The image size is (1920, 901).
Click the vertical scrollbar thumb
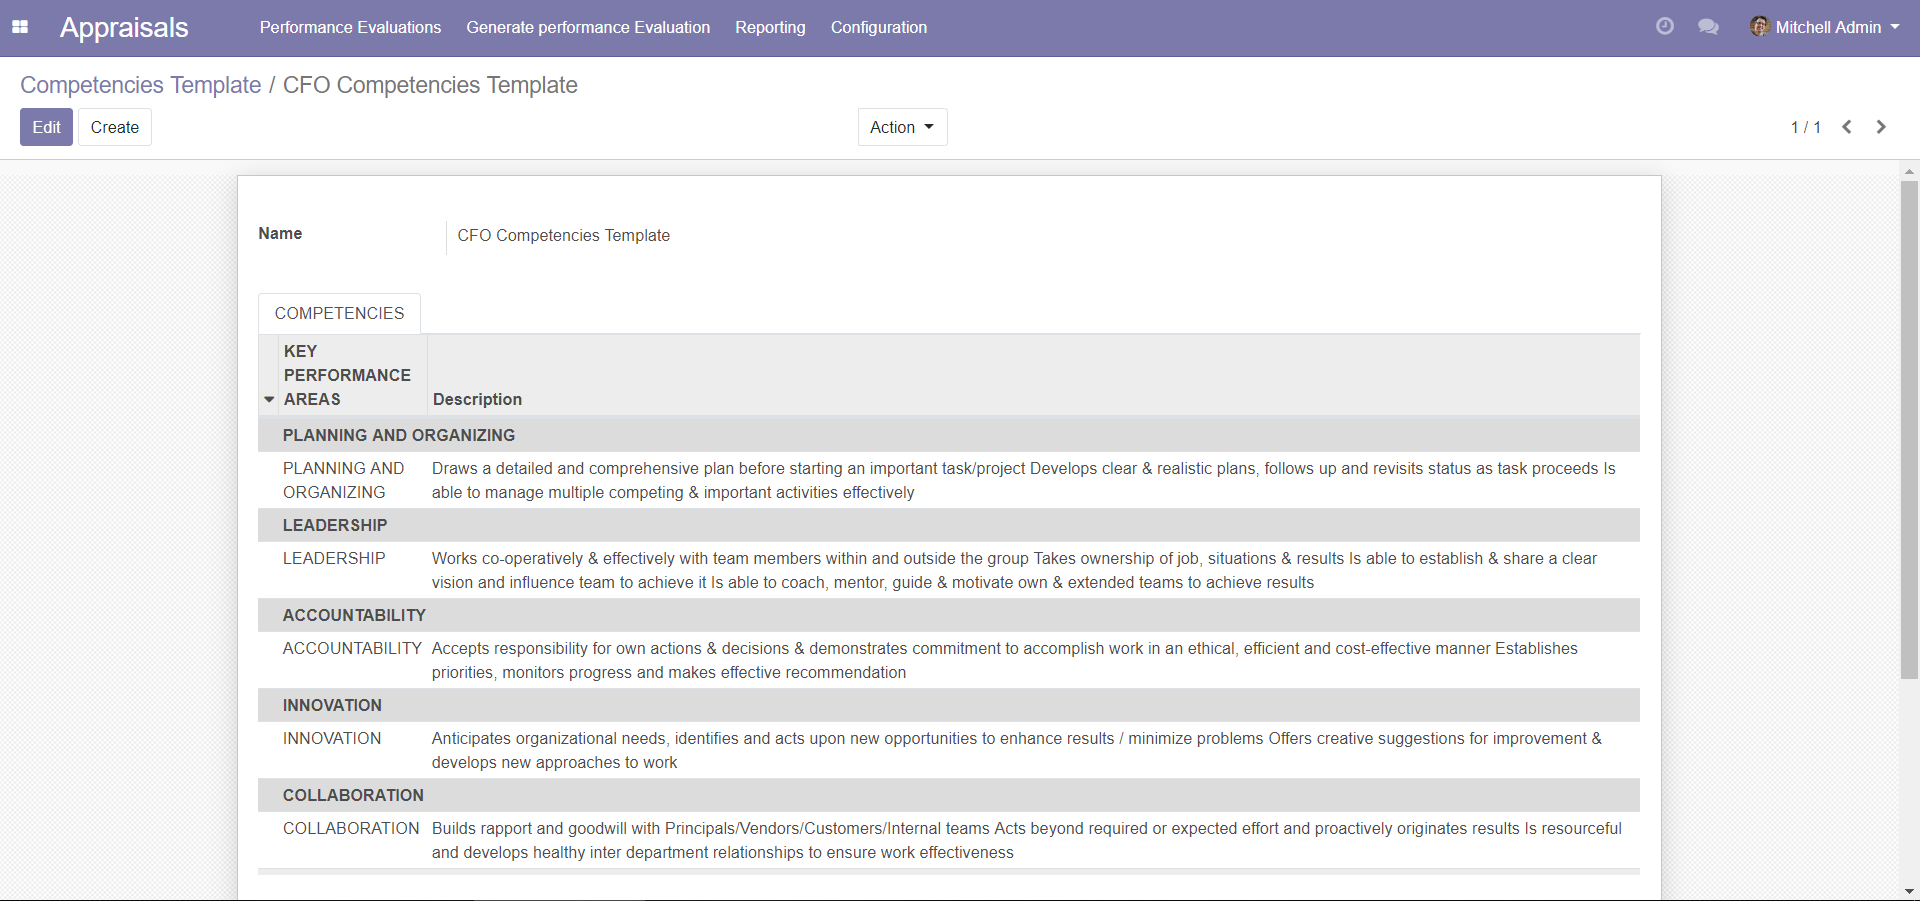pos(1909,430)
